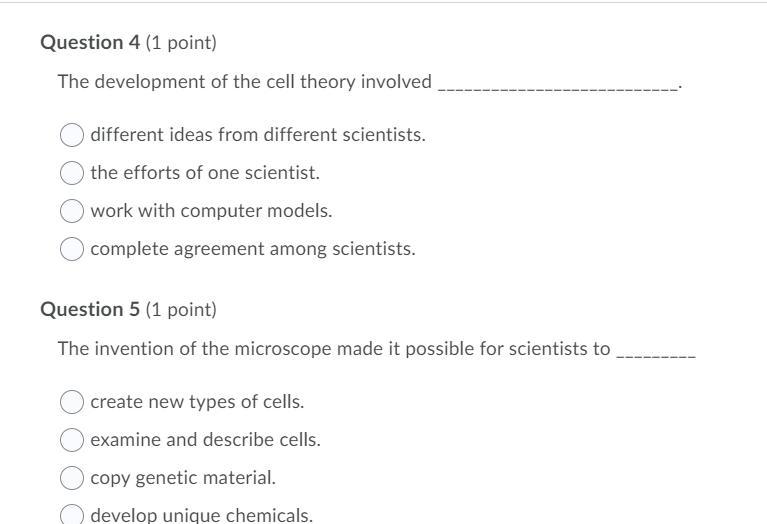This screenshot has width=767, height=524.
Task: Pick 'copy genetic material' radio button
Action: tap(72, 478)
